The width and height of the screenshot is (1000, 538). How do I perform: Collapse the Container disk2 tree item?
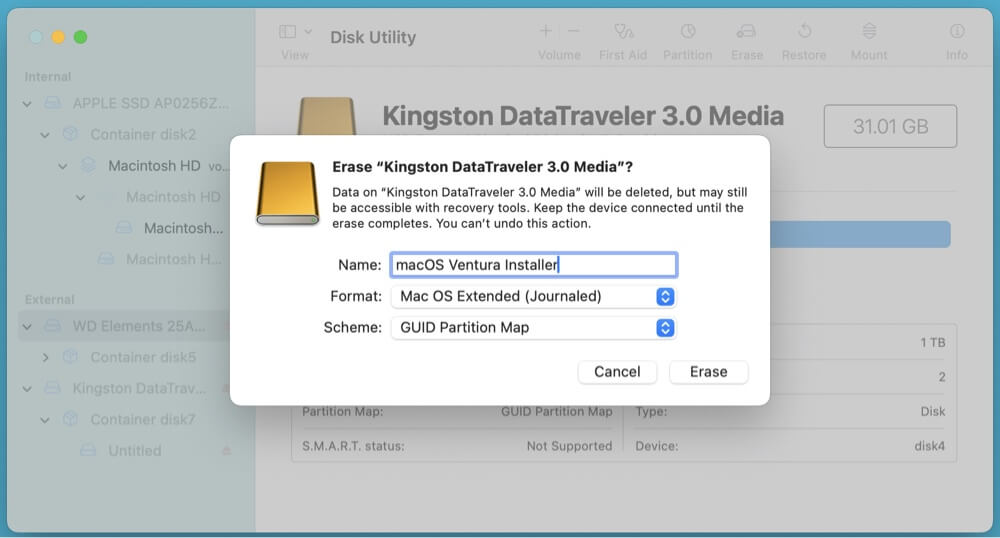click(x=45, y=135)
